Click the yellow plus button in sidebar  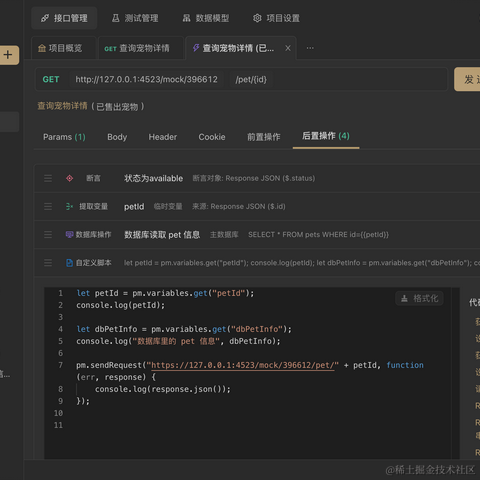point(8,55)
